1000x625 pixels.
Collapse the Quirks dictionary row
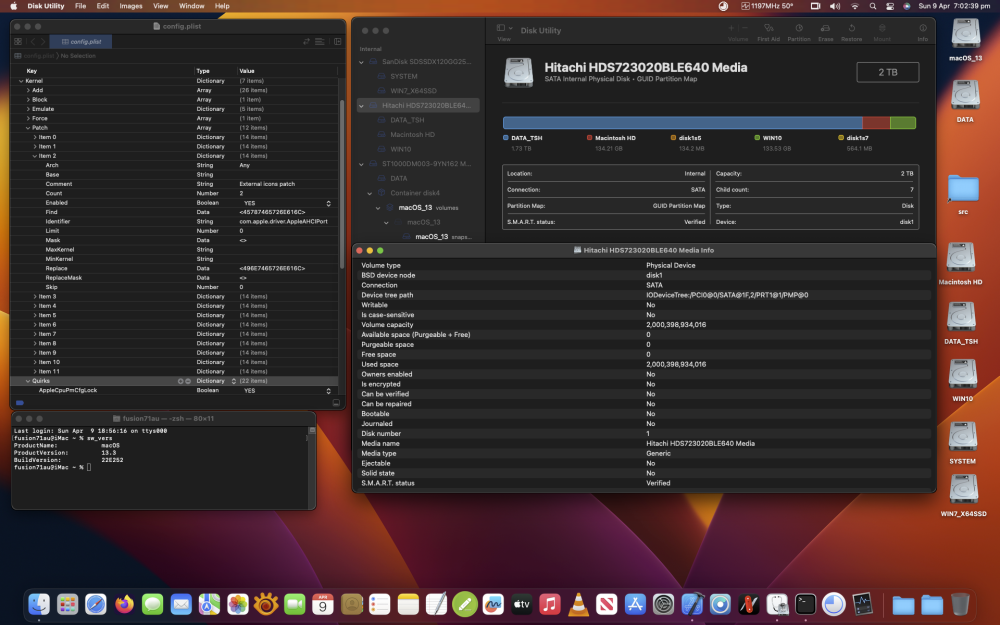point(28,381)
